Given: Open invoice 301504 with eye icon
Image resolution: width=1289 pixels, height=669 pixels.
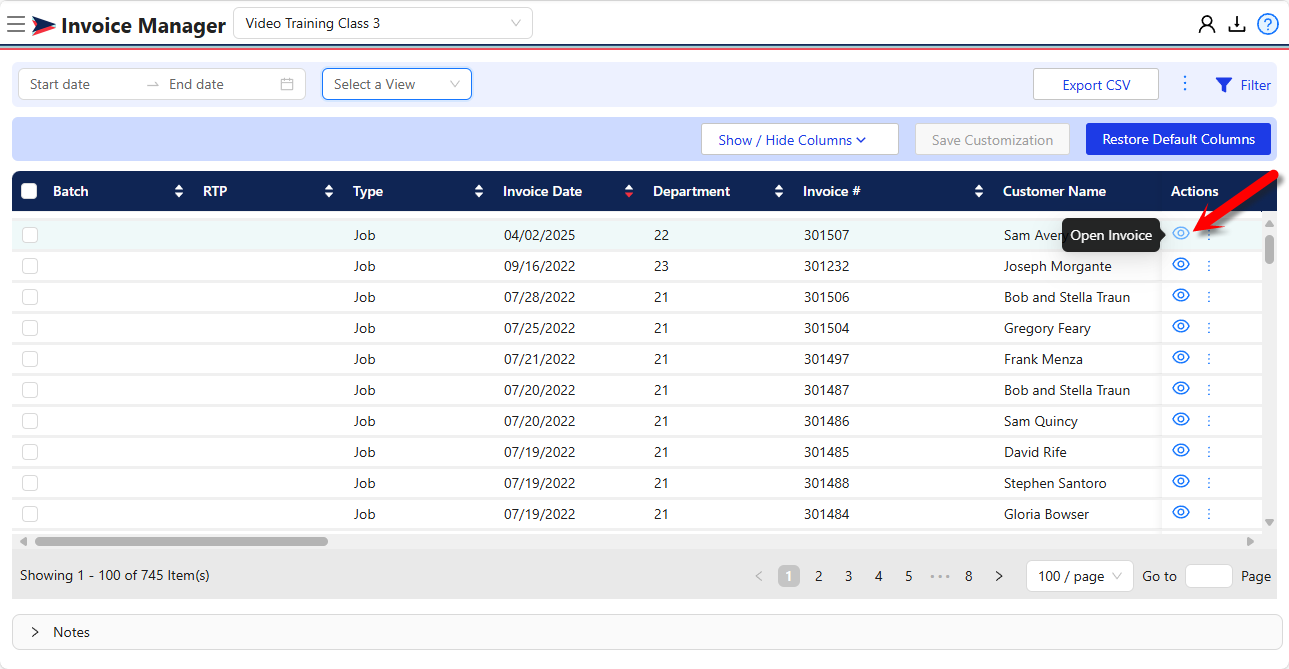Looking at the screenshot, I should 1181,327.
